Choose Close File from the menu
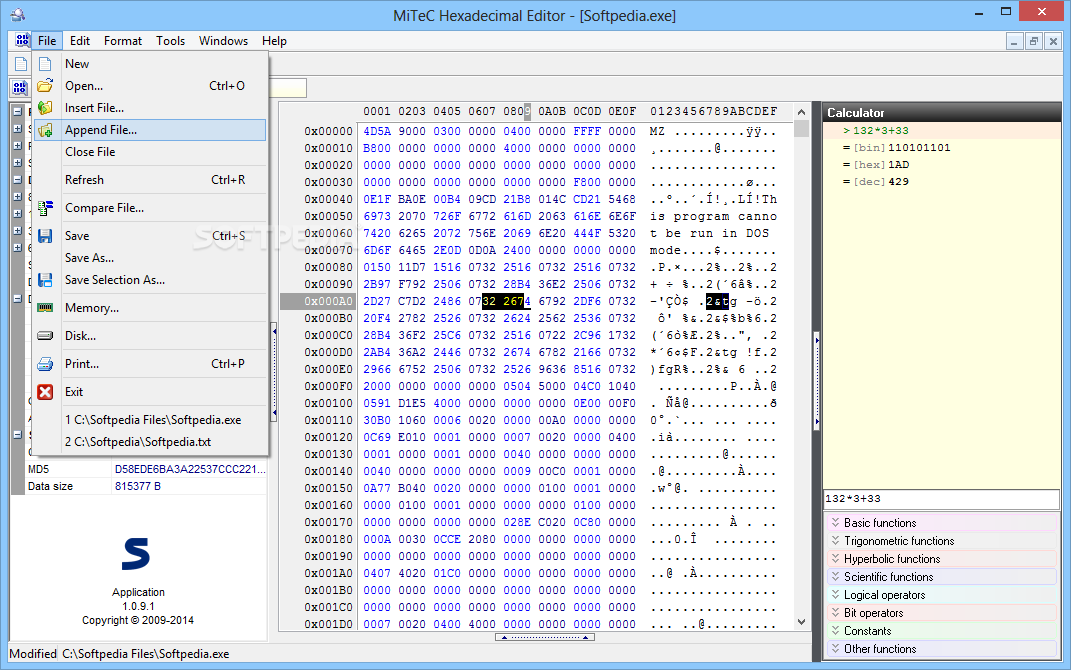The image size is (1071, 670). pyautogui.click(x=150, y=152)
